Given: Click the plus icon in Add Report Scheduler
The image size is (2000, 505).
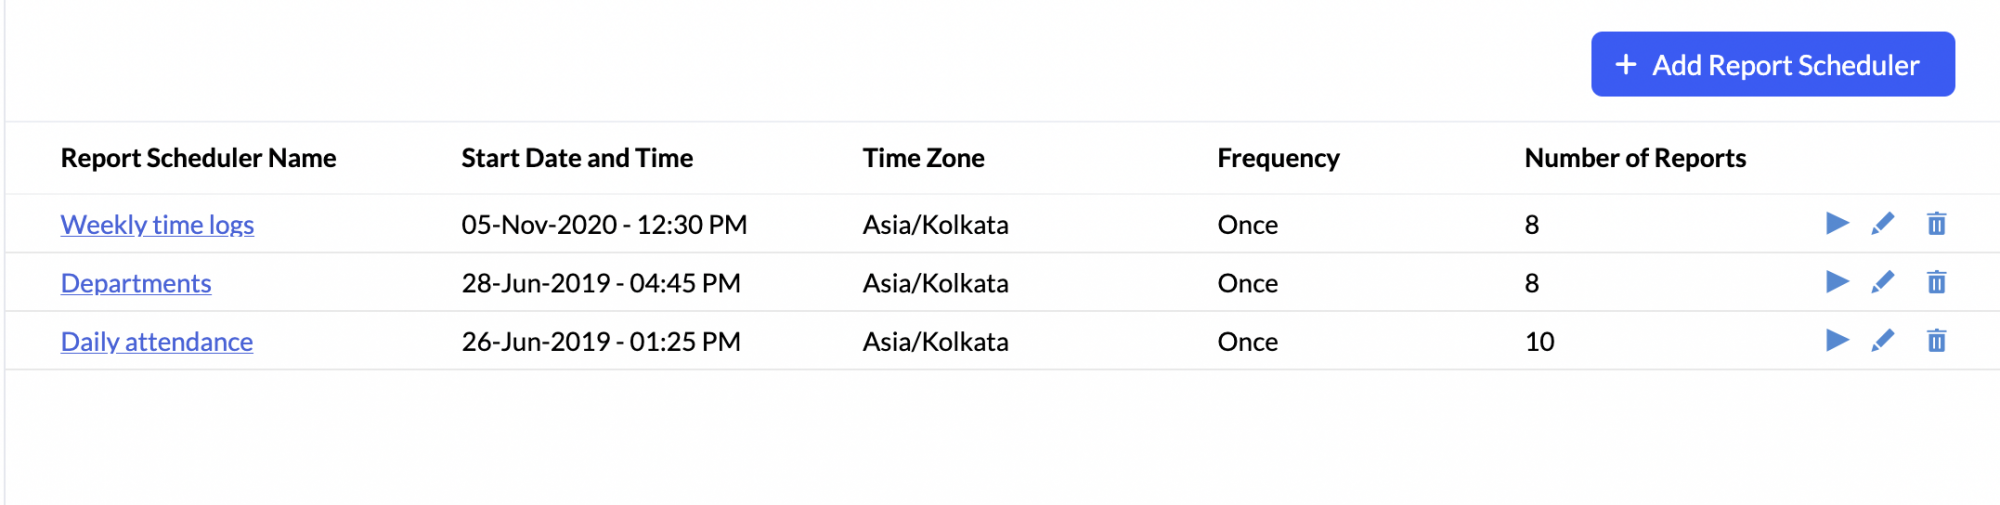Looking at the screenshot, I should click(x=1626, y=64).
